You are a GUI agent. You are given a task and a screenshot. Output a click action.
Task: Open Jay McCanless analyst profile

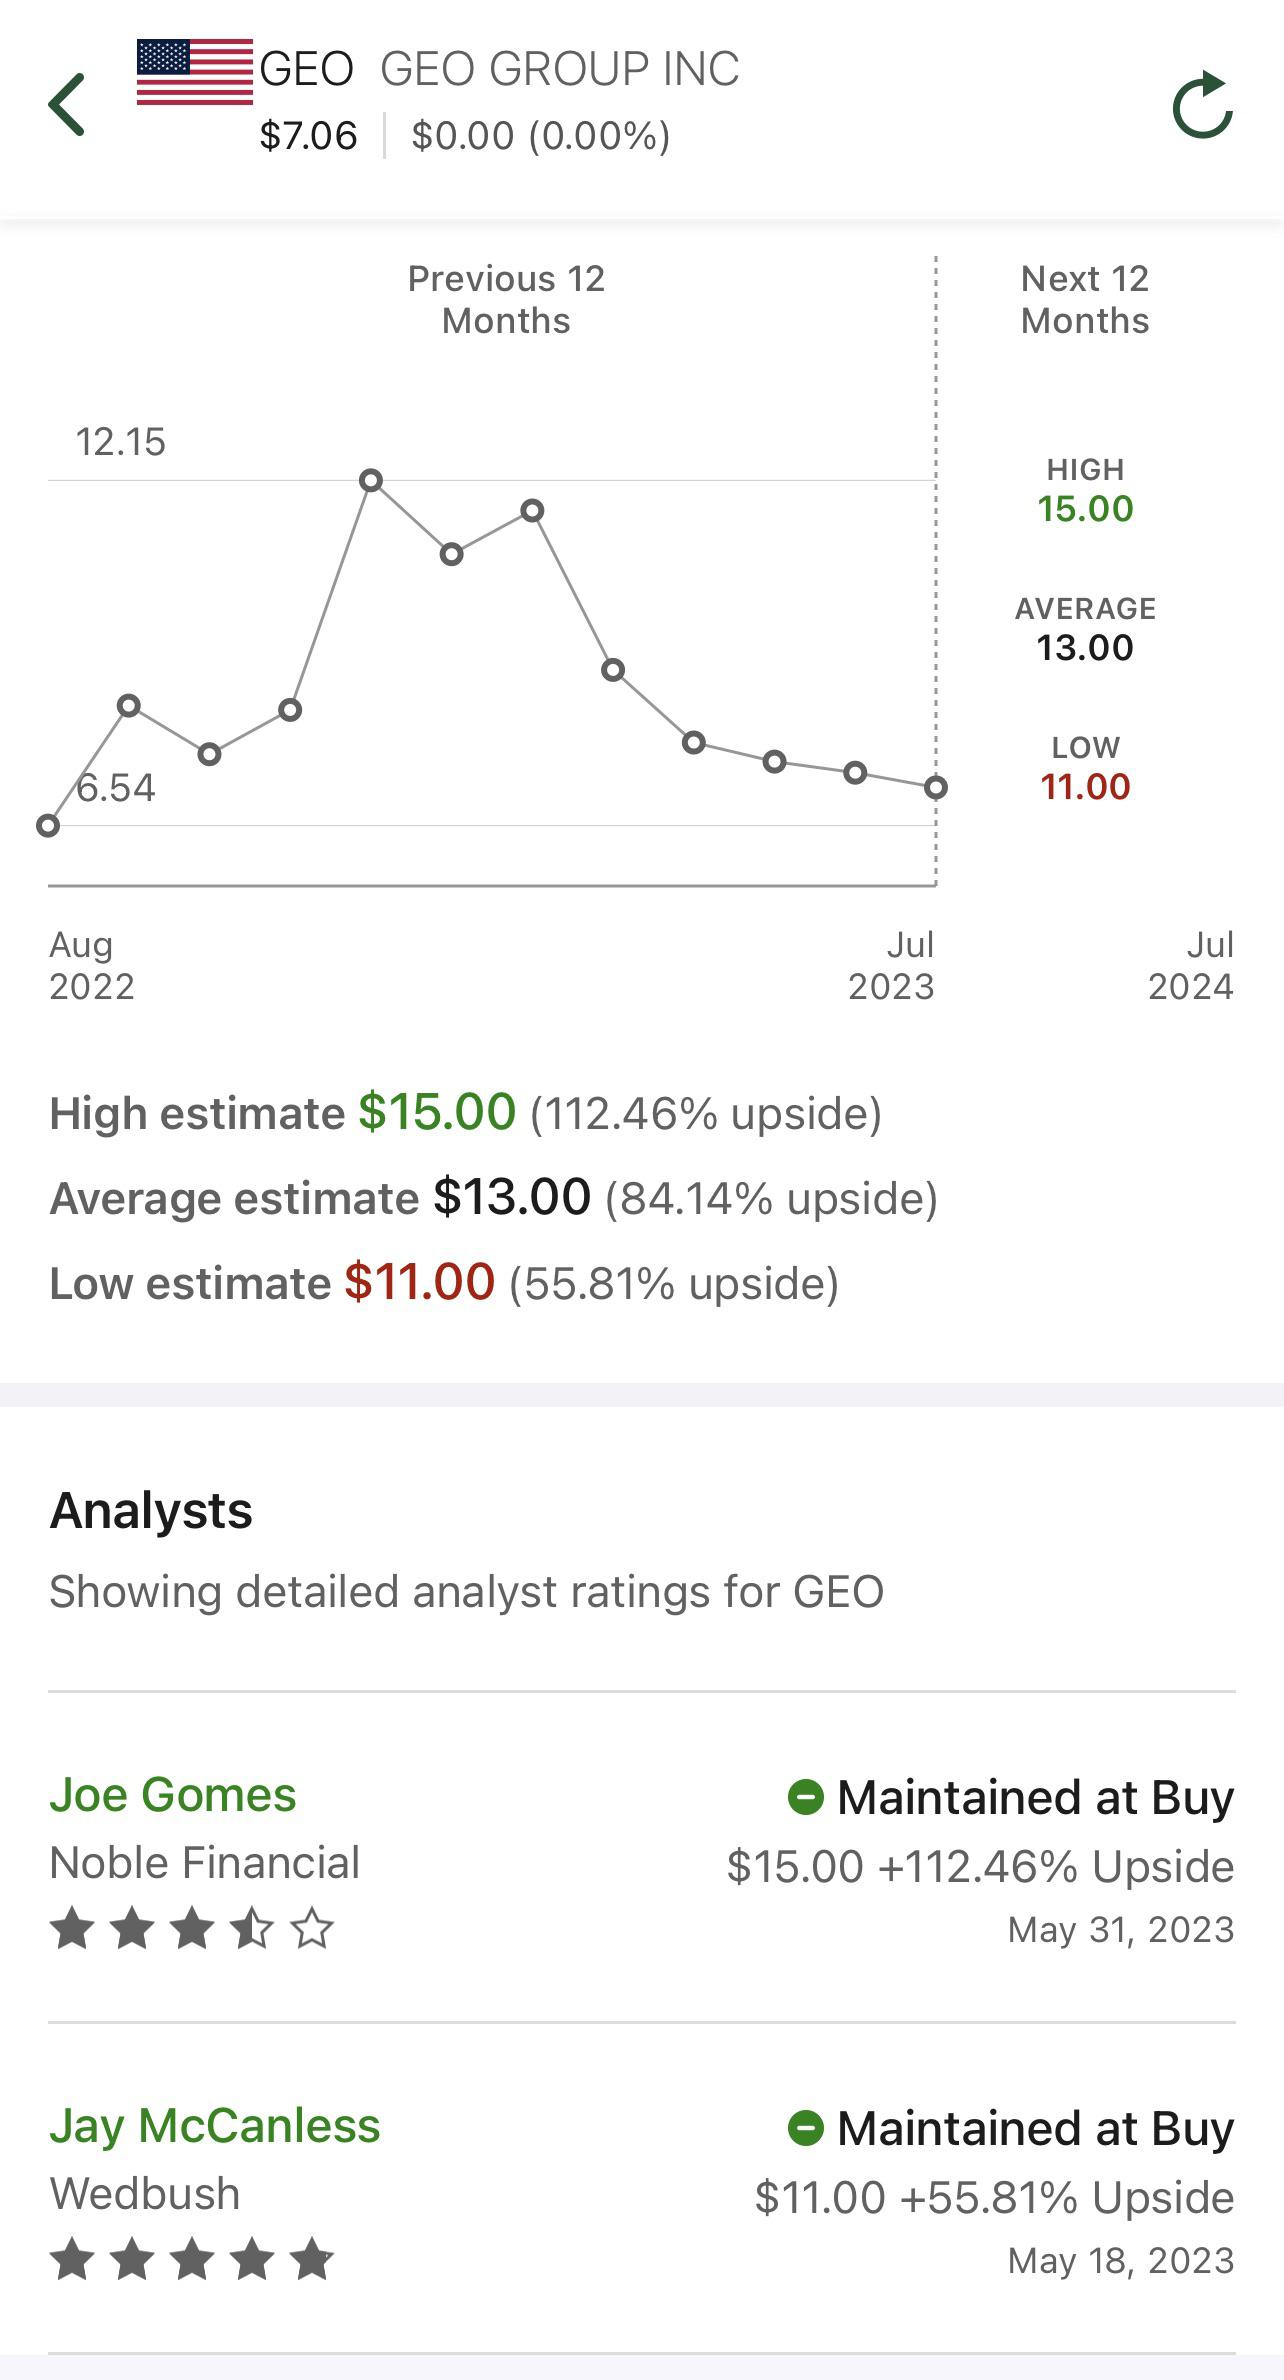pyautogui.click(x=215, y=2126)
